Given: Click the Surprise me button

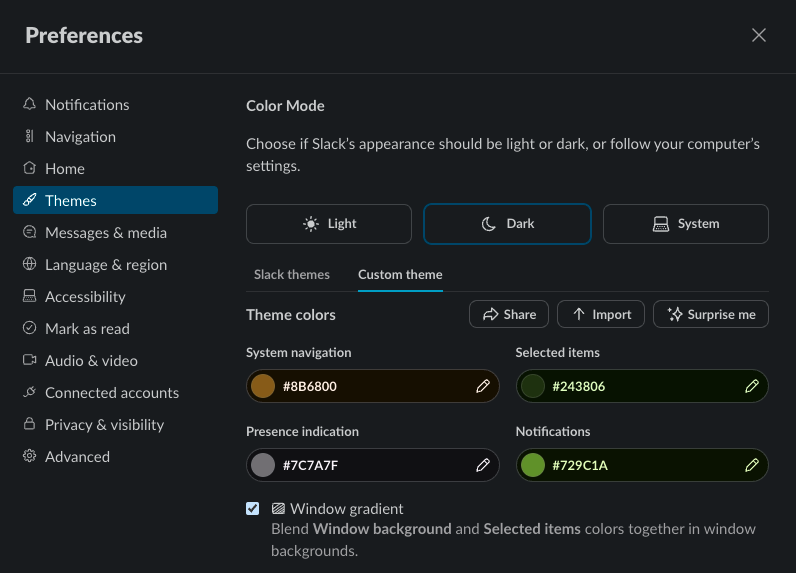Looking at the screenshot, I should coord(711,314).
